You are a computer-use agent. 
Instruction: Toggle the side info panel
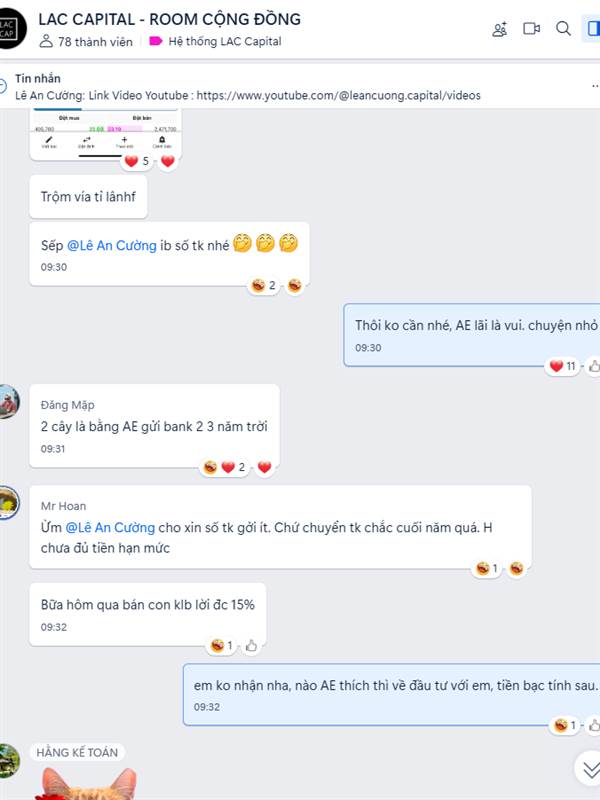[592, 29]
